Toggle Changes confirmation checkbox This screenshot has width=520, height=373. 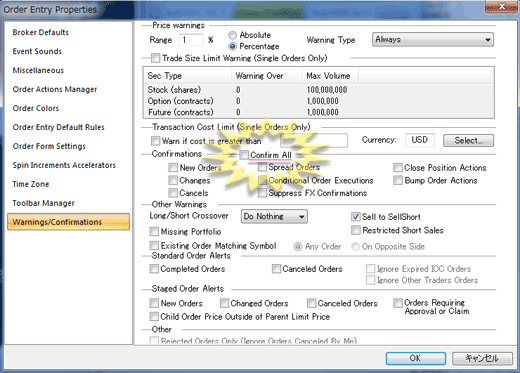(173, 180)
